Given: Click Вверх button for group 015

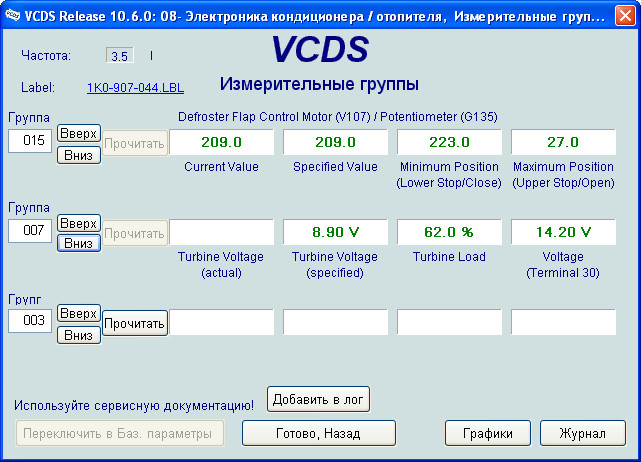Looking at the screenshot, I should click(x=78, y=133).
